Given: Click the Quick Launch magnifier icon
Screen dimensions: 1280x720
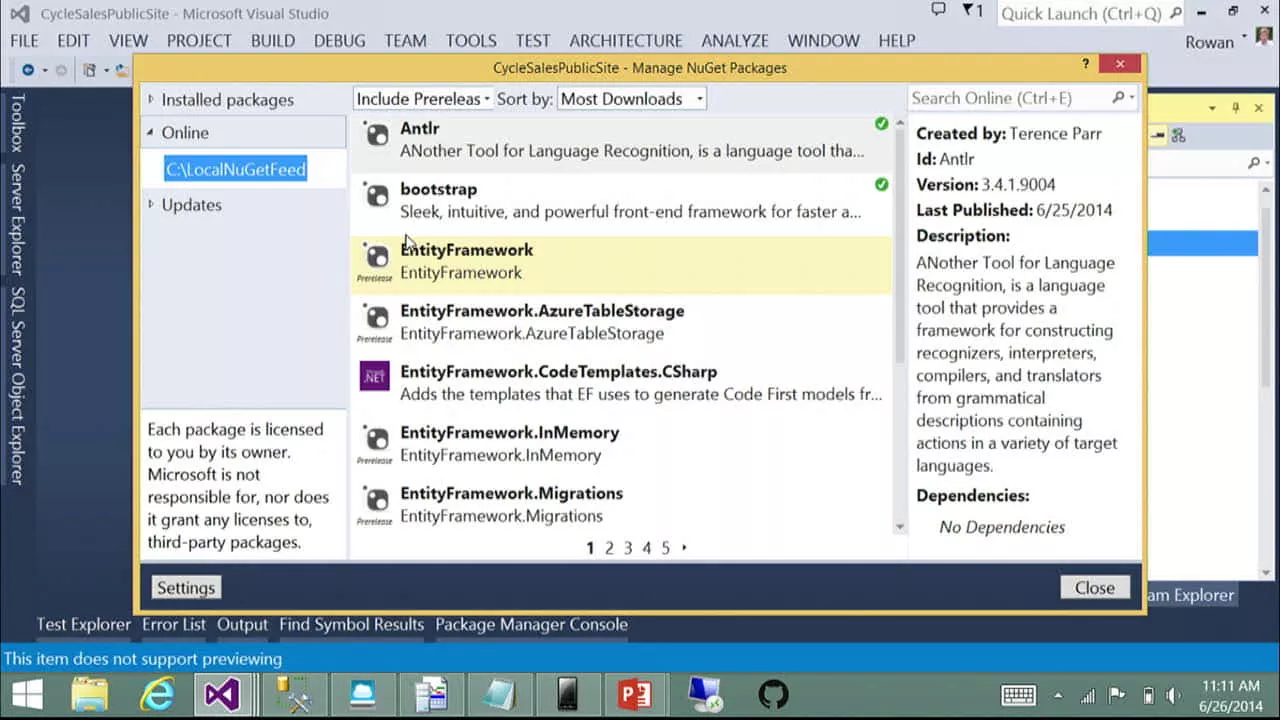Looking at the screenshot, I should point(1176,13).
